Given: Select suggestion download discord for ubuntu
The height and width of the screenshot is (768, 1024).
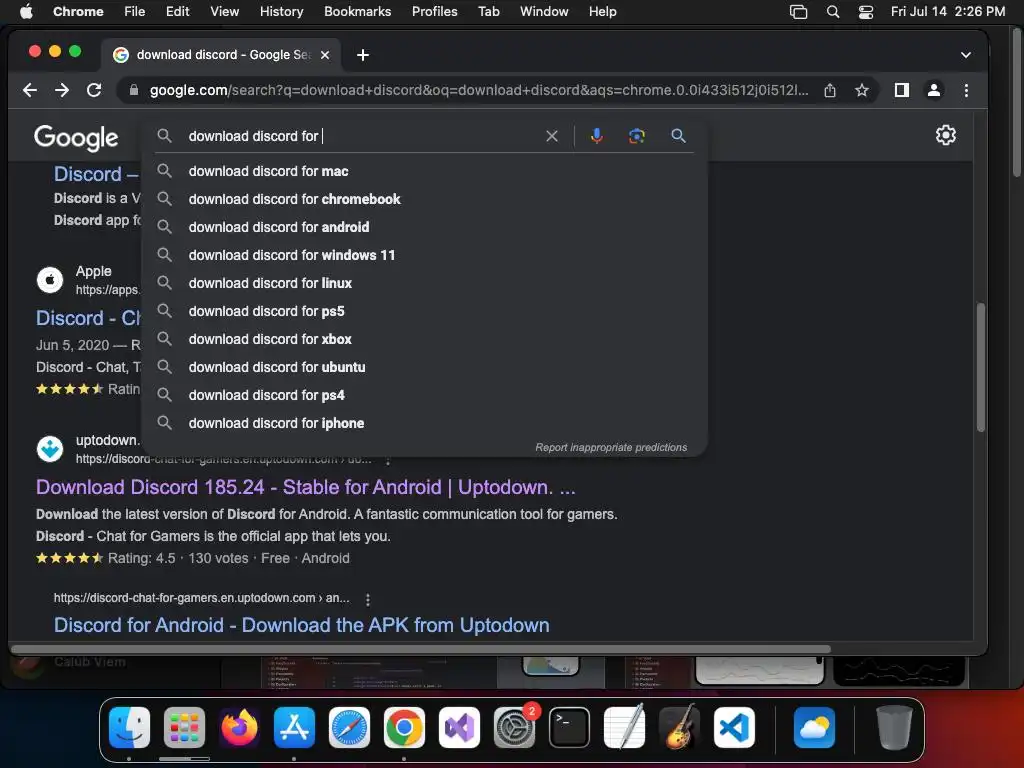Looking at the screenshot, I should pyautogui.click(x=424, y=368).
